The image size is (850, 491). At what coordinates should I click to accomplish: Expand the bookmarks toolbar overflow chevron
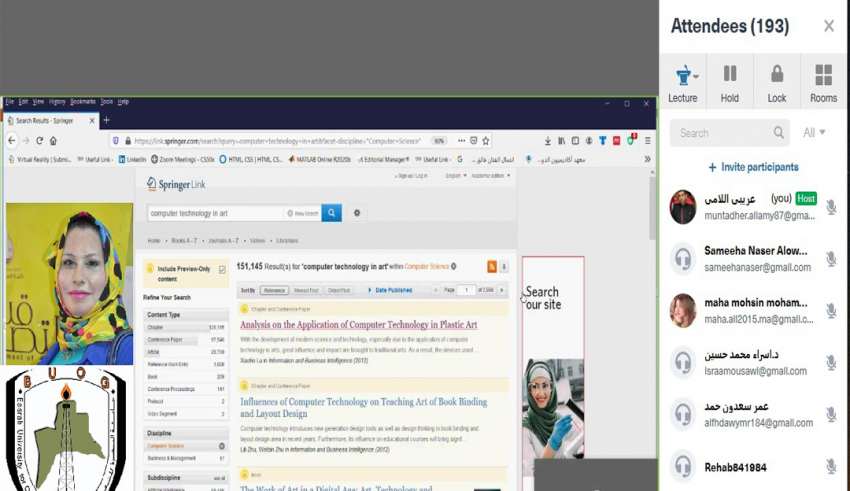coord(647,159)
